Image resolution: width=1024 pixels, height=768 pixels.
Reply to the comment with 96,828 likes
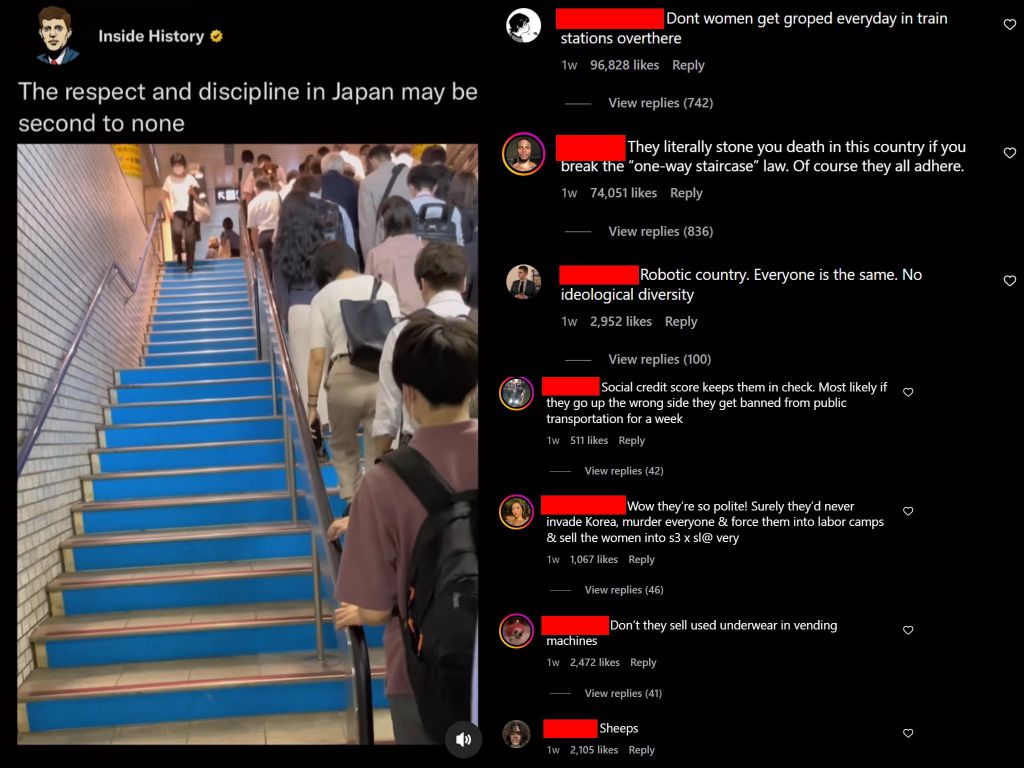[688, 65]
